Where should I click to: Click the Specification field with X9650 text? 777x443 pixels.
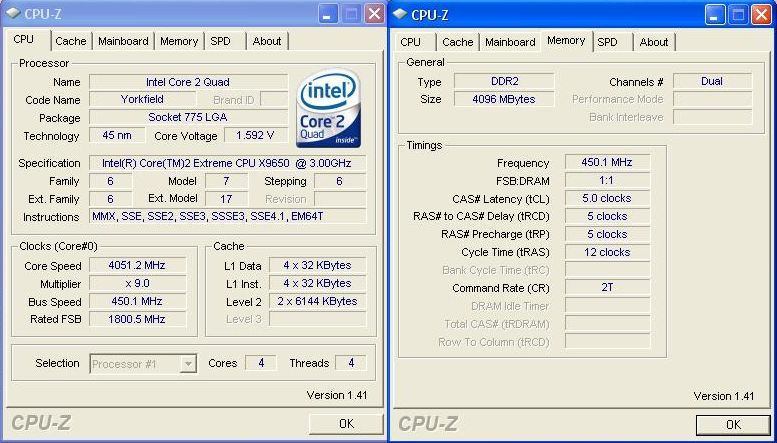(227, 163)
